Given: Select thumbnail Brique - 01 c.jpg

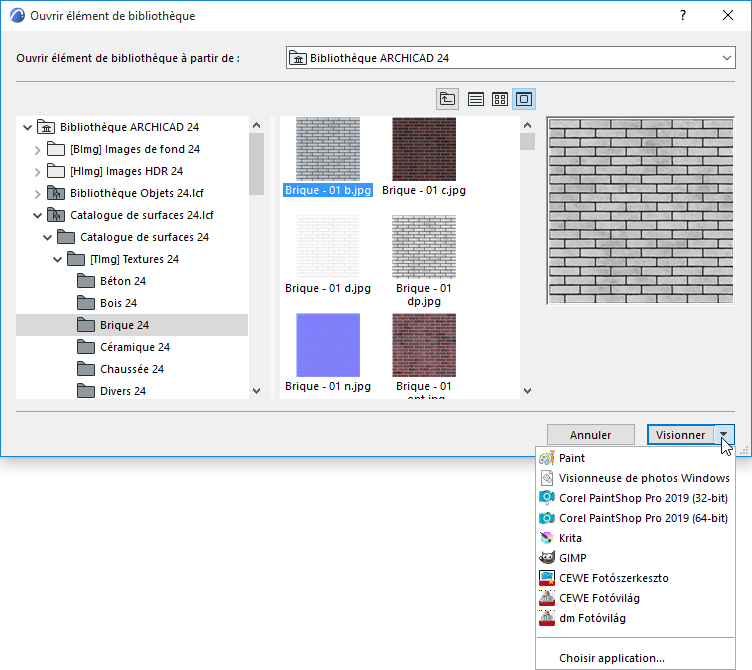Looking at the screenshot, I should [x=424, y=149].
